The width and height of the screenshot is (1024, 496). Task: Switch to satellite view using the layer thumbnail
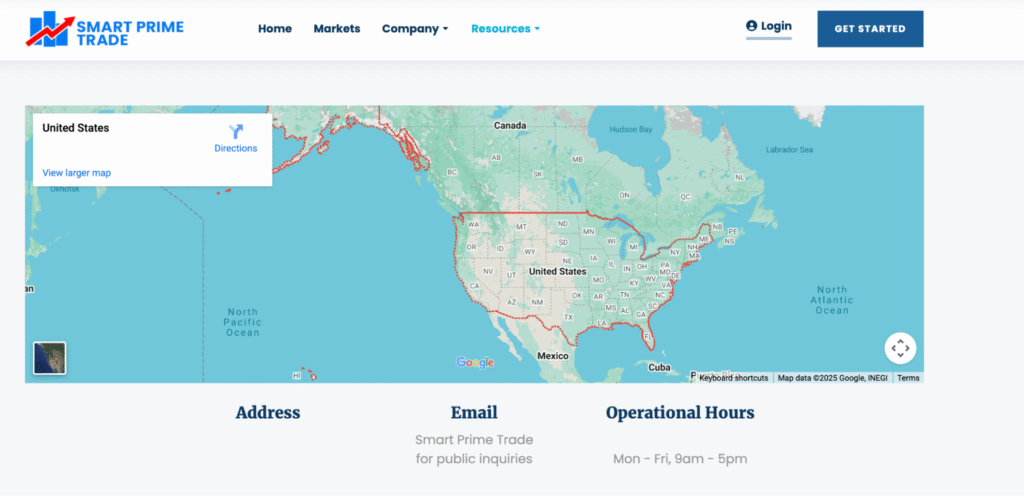click(50, 358)
